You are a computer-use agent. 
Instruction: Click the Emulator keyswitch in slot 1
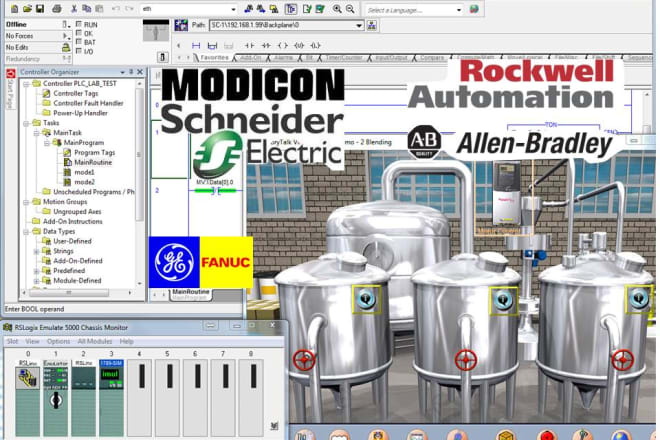click(x=56, y=400)
